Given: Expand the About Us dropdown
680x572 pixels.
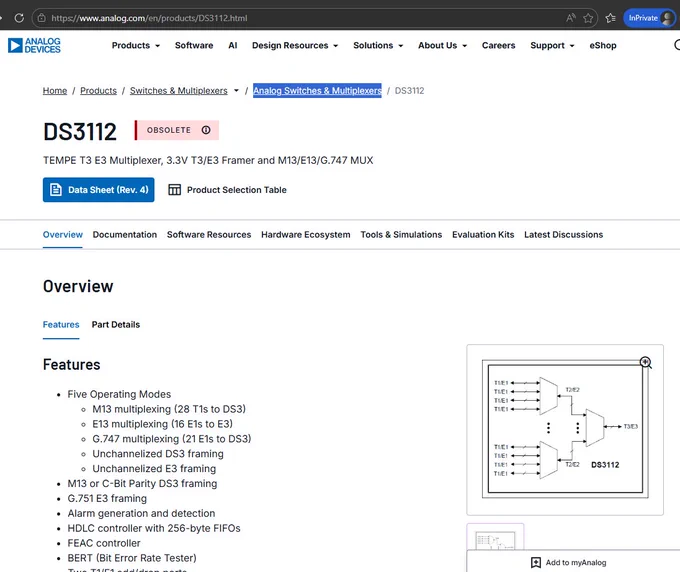Looking at the screenshot, I should [442, 46].
